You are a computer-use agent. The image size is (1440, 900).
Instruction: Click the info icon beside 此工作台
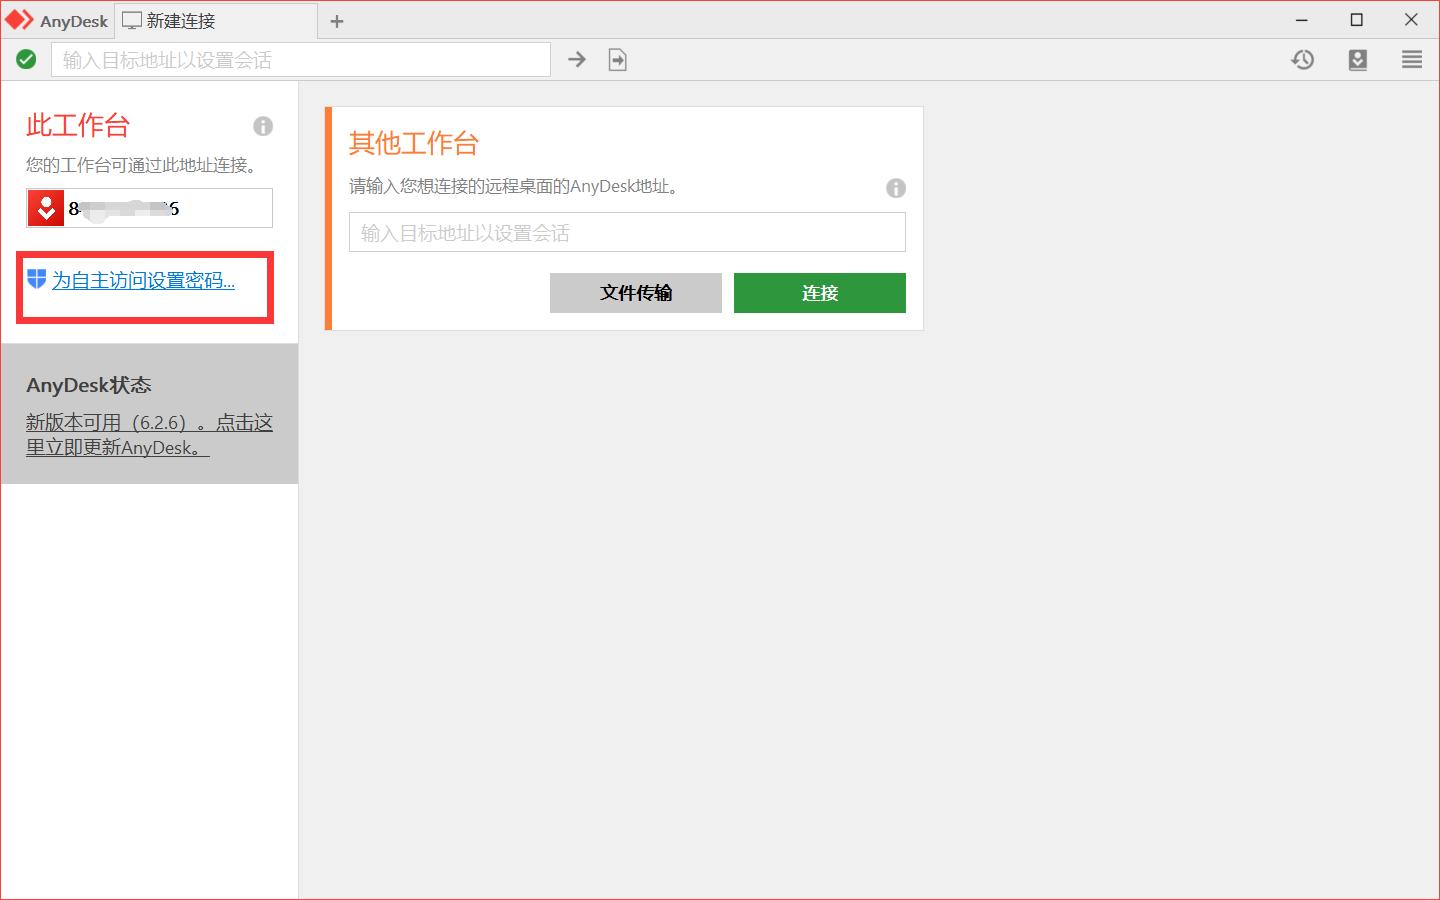click(263, 126)
